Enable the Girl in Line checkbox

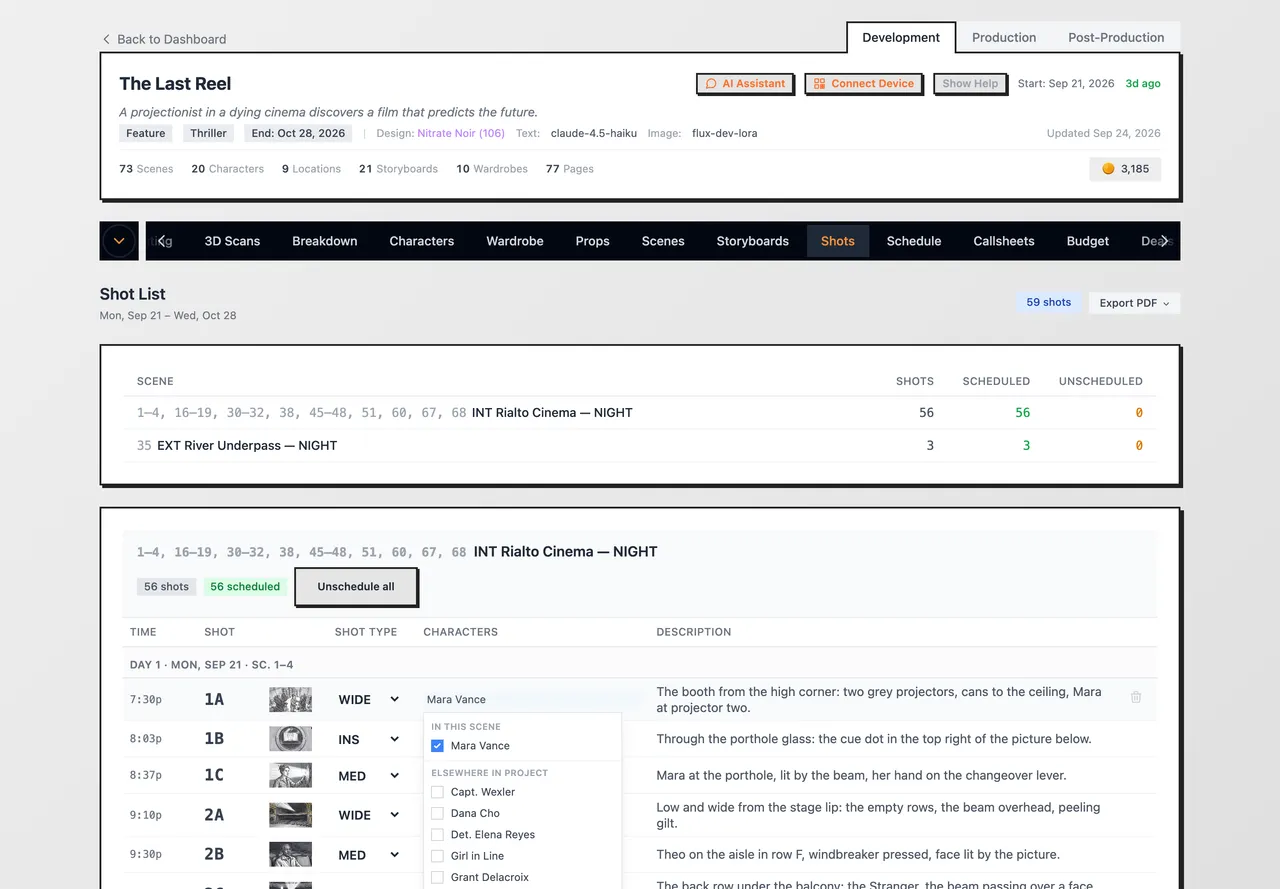437,856
